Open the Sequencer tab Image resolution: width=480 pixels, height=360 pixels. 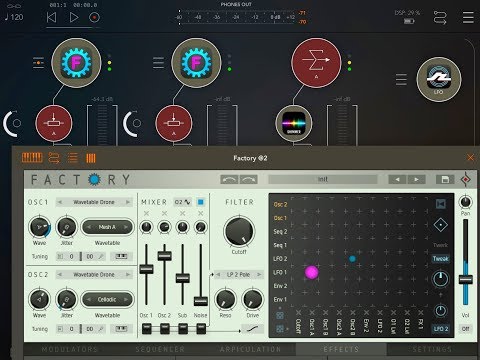[160, 349]
